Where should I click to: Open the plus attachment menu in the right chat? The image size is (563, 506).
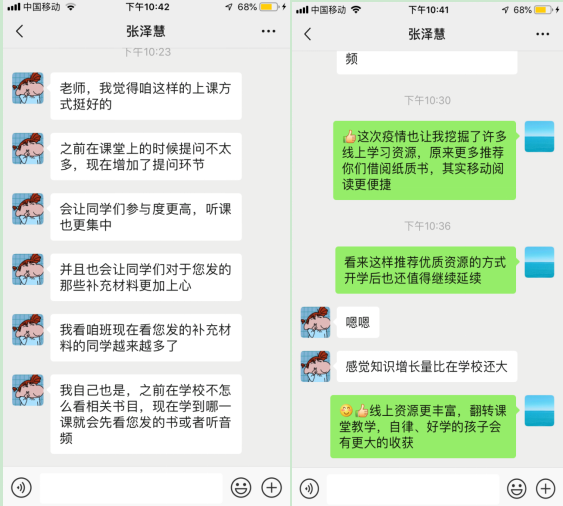545,488
